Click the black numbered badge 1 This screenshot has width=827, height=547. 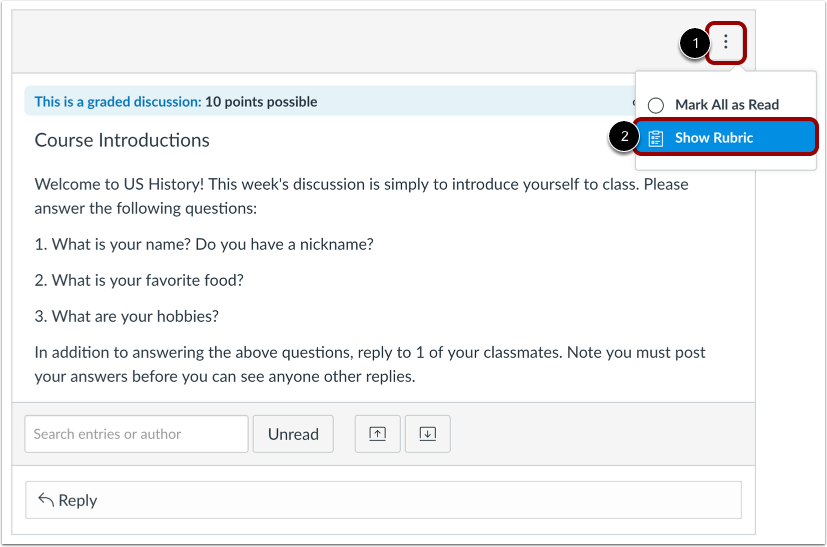click(695, 43)
